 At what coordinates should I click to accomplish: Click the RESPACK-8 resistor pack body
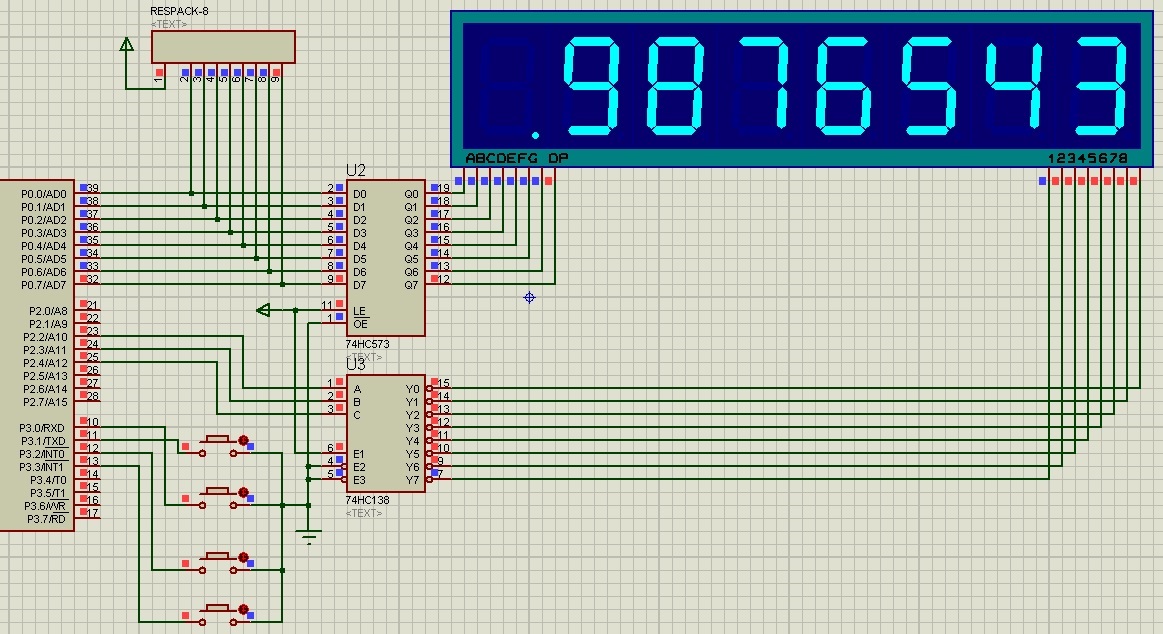point(223,47)
